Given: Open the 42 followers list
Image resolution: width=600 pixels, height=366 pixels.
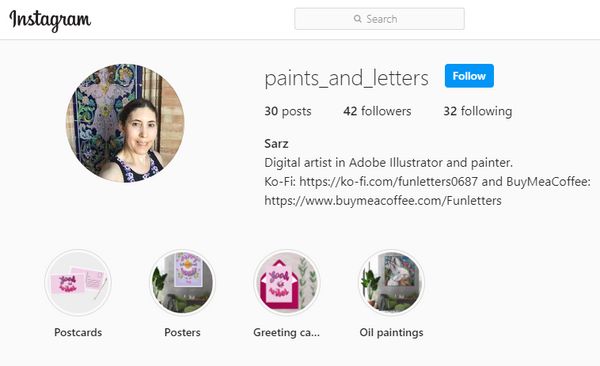Looking at the screenshot, I should click(377, 111).
